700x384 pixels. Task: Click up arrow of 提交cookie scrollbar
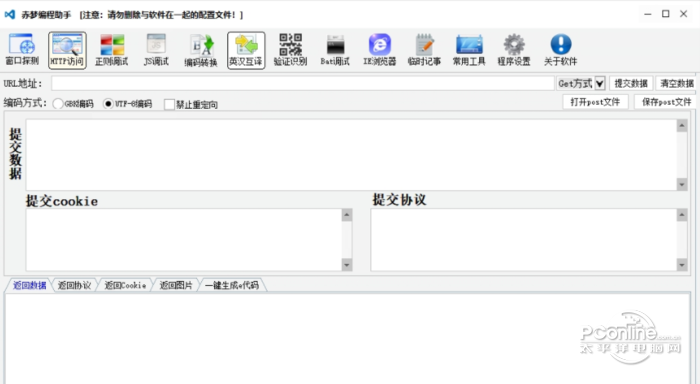point(347,215)
